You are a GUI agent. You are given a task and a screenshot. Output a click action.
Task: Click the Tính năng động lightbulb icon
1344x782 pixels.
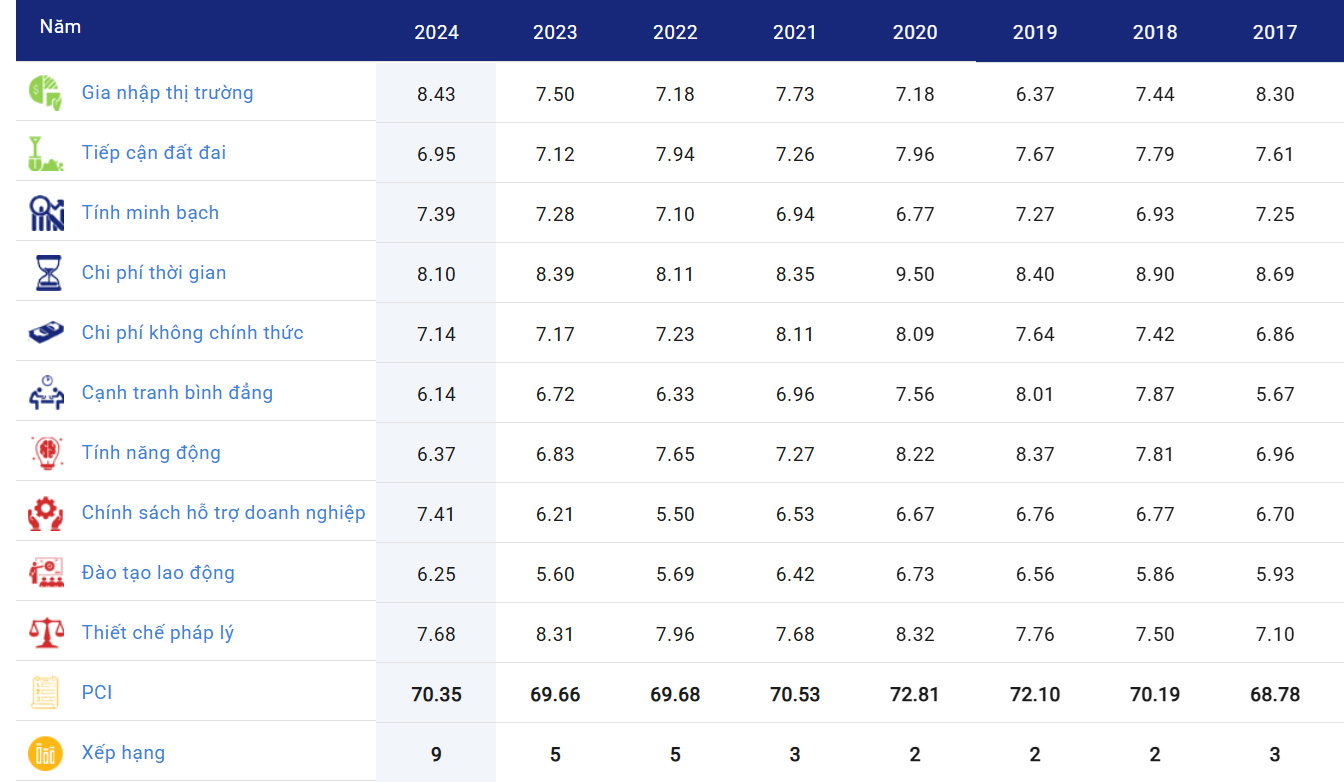click(46, 453)
